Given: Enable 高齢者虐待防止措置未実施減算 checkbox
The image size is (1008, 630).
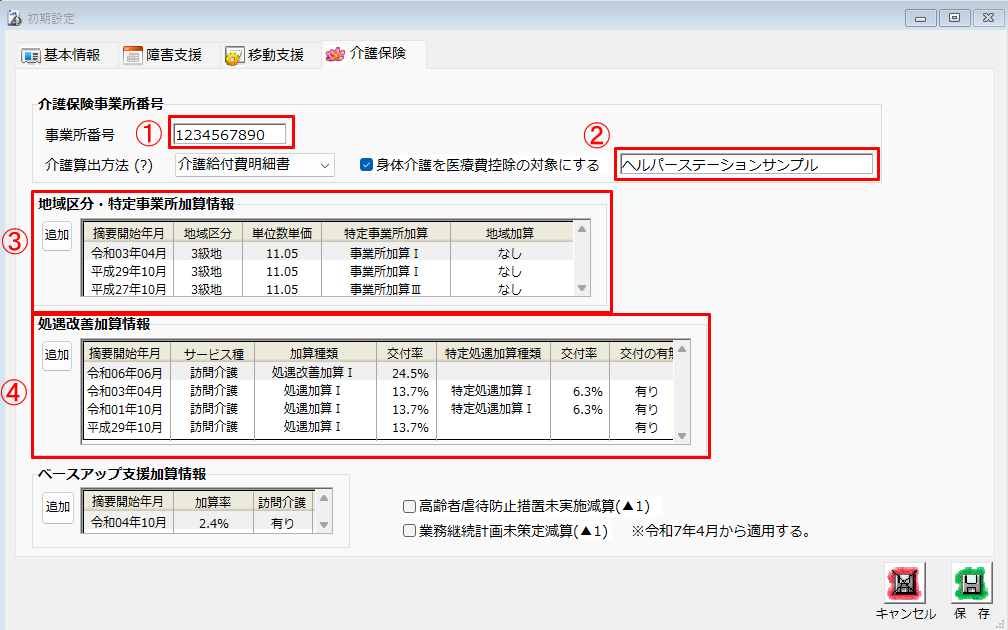Looking at the screenshot, I should point(409,507).
